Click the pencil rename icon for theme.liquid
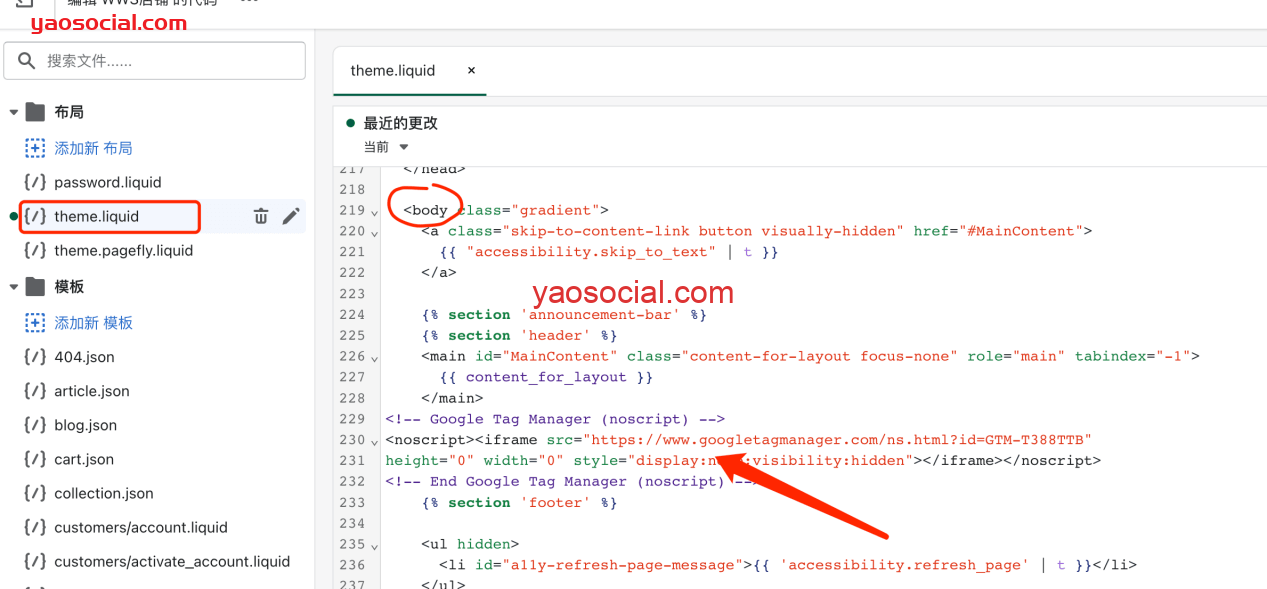The height and width of the screenshot is (589, 1267). 291,216
